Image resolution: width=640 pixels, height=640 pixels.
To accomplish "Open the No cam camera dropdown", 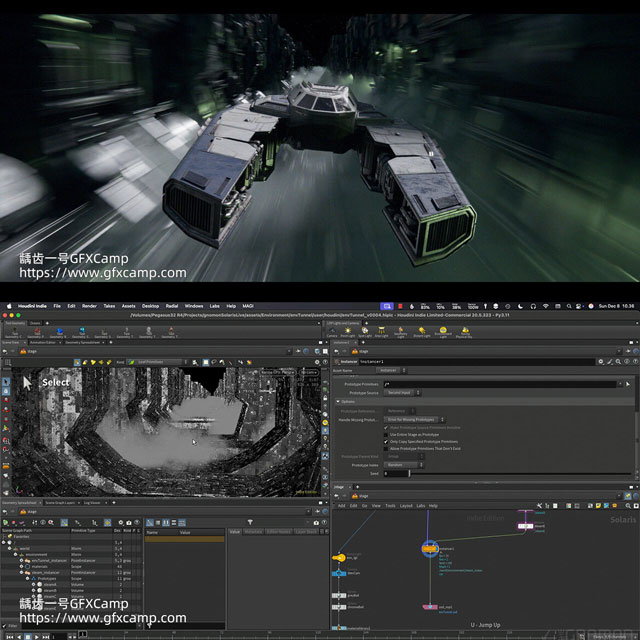I will coord(309,372).
